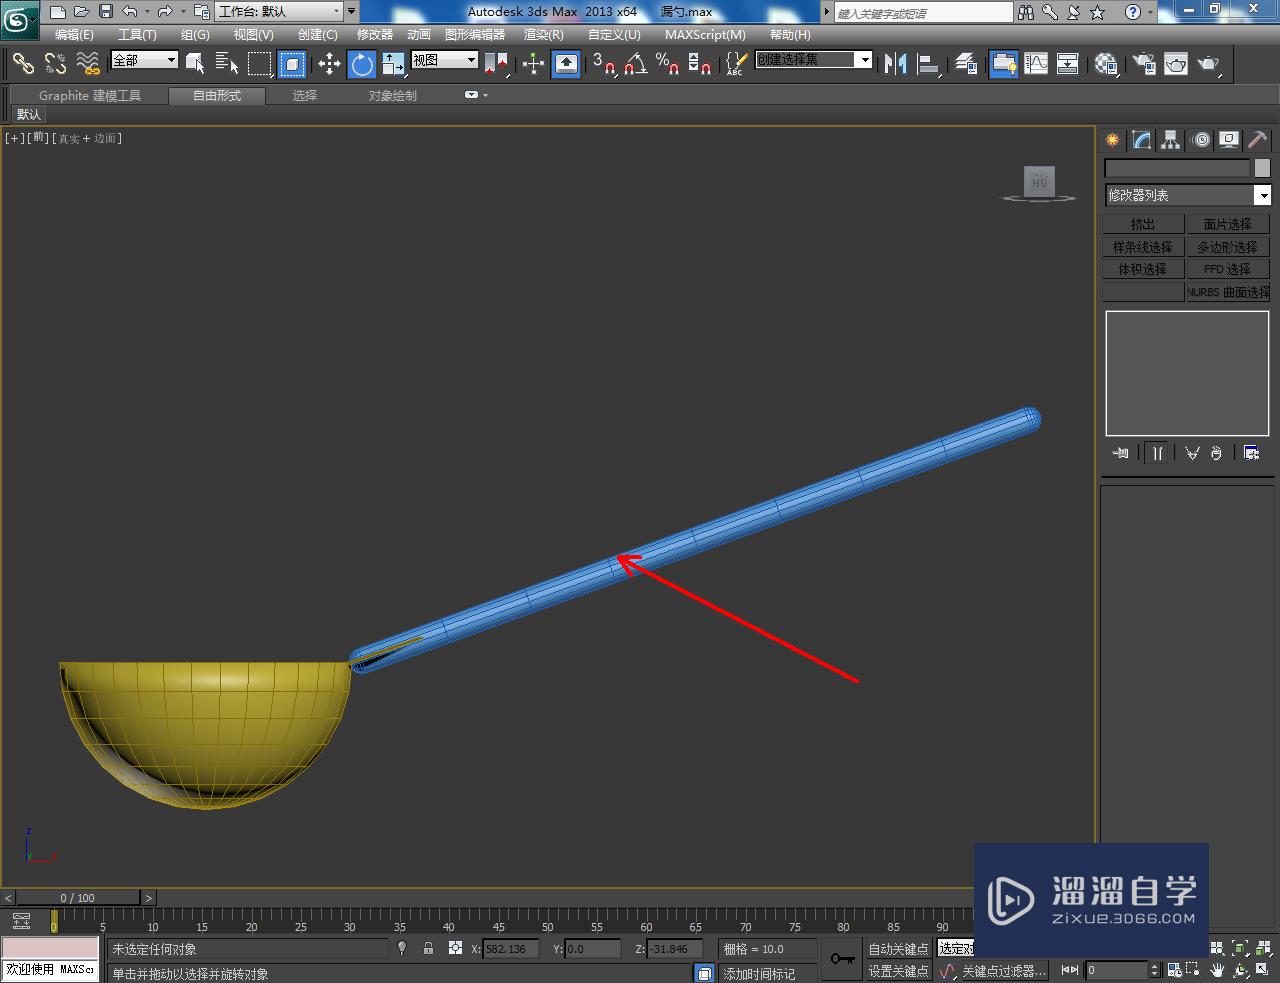Toggle Window/Crossing selection mode
The width and height of the screenshot is (1280, 983).
click(x=291, y=64)
